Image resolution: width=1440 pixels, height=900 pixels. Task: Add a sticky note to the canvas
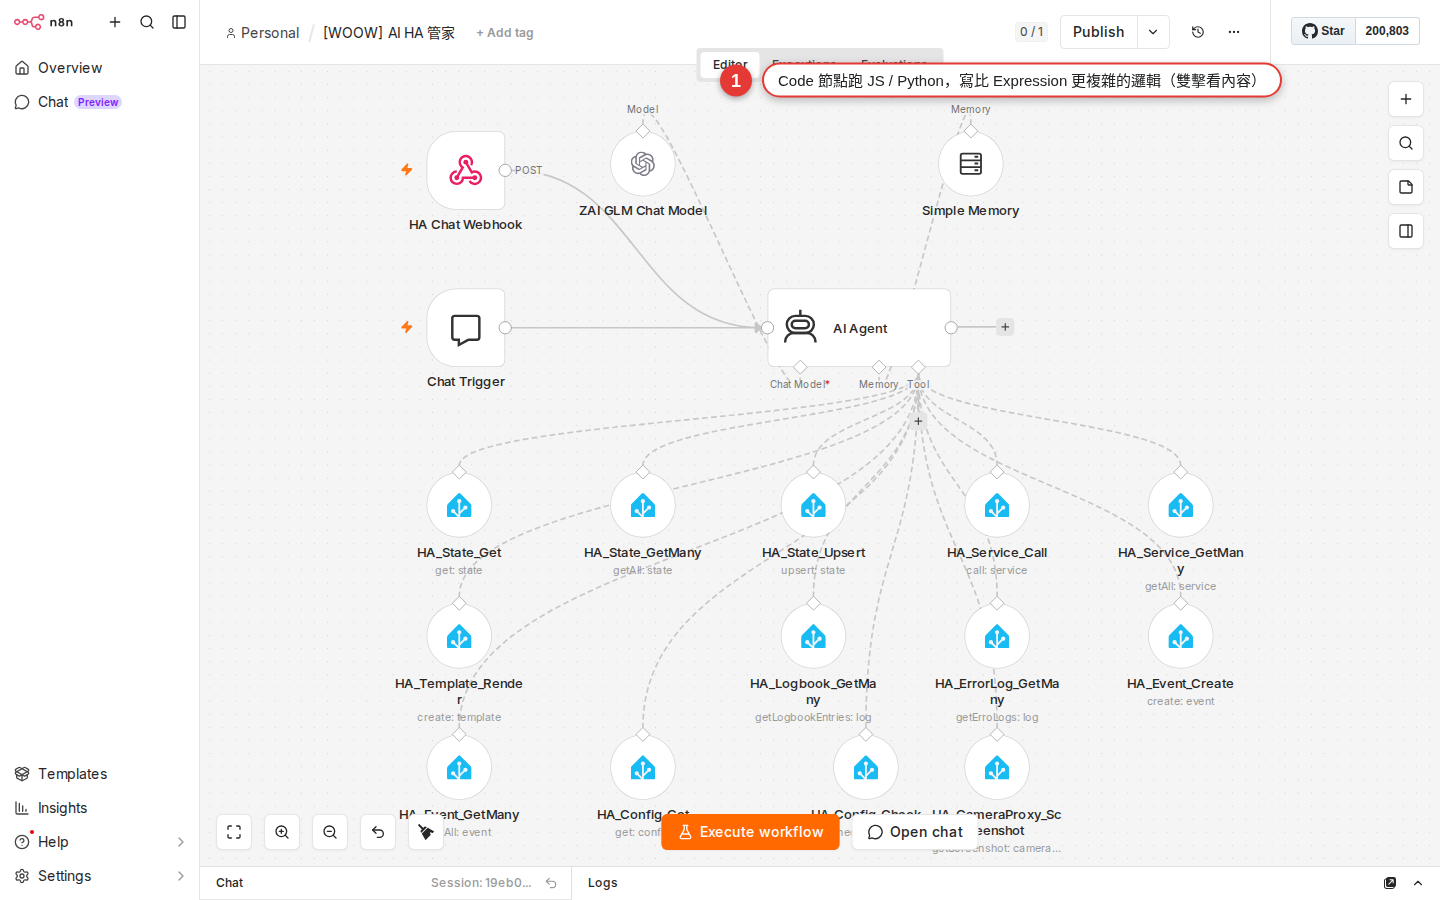click(1406, 187)
